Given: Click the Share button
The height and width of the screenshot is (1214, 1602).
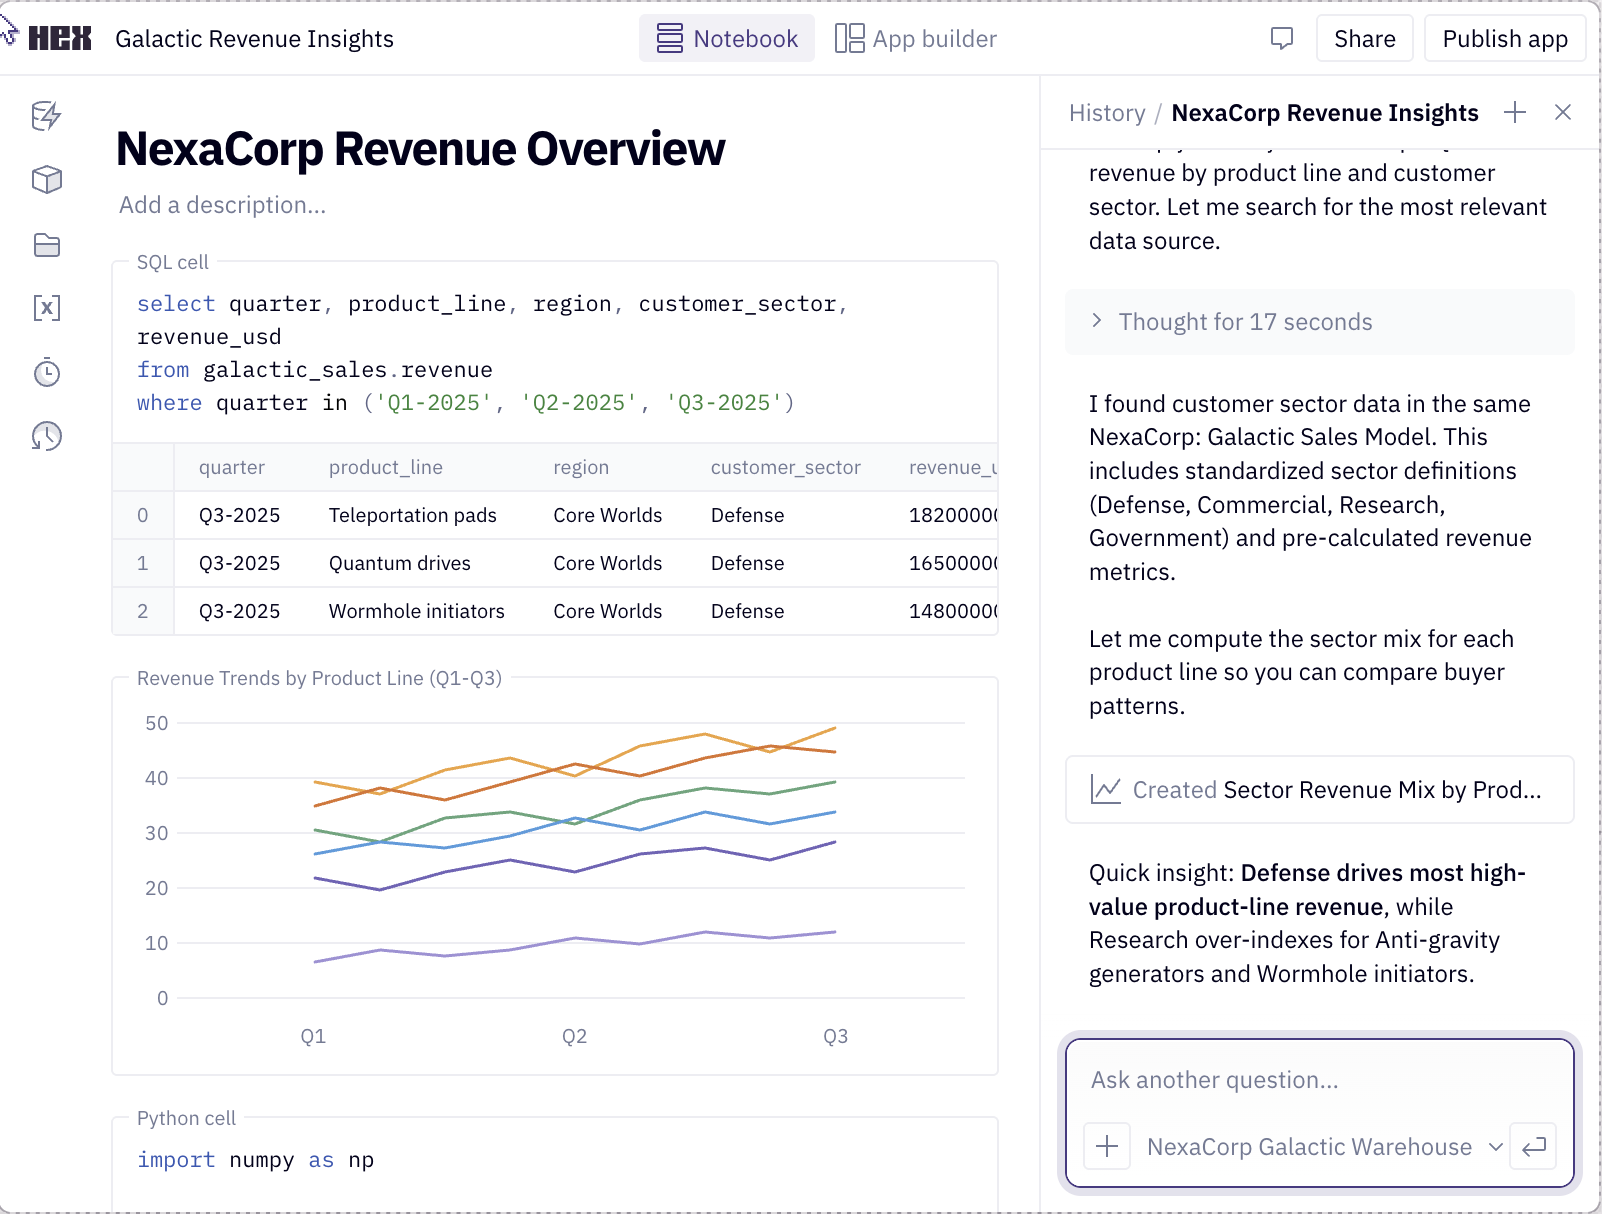Looking at the screenshot, I should (1365, 39).
